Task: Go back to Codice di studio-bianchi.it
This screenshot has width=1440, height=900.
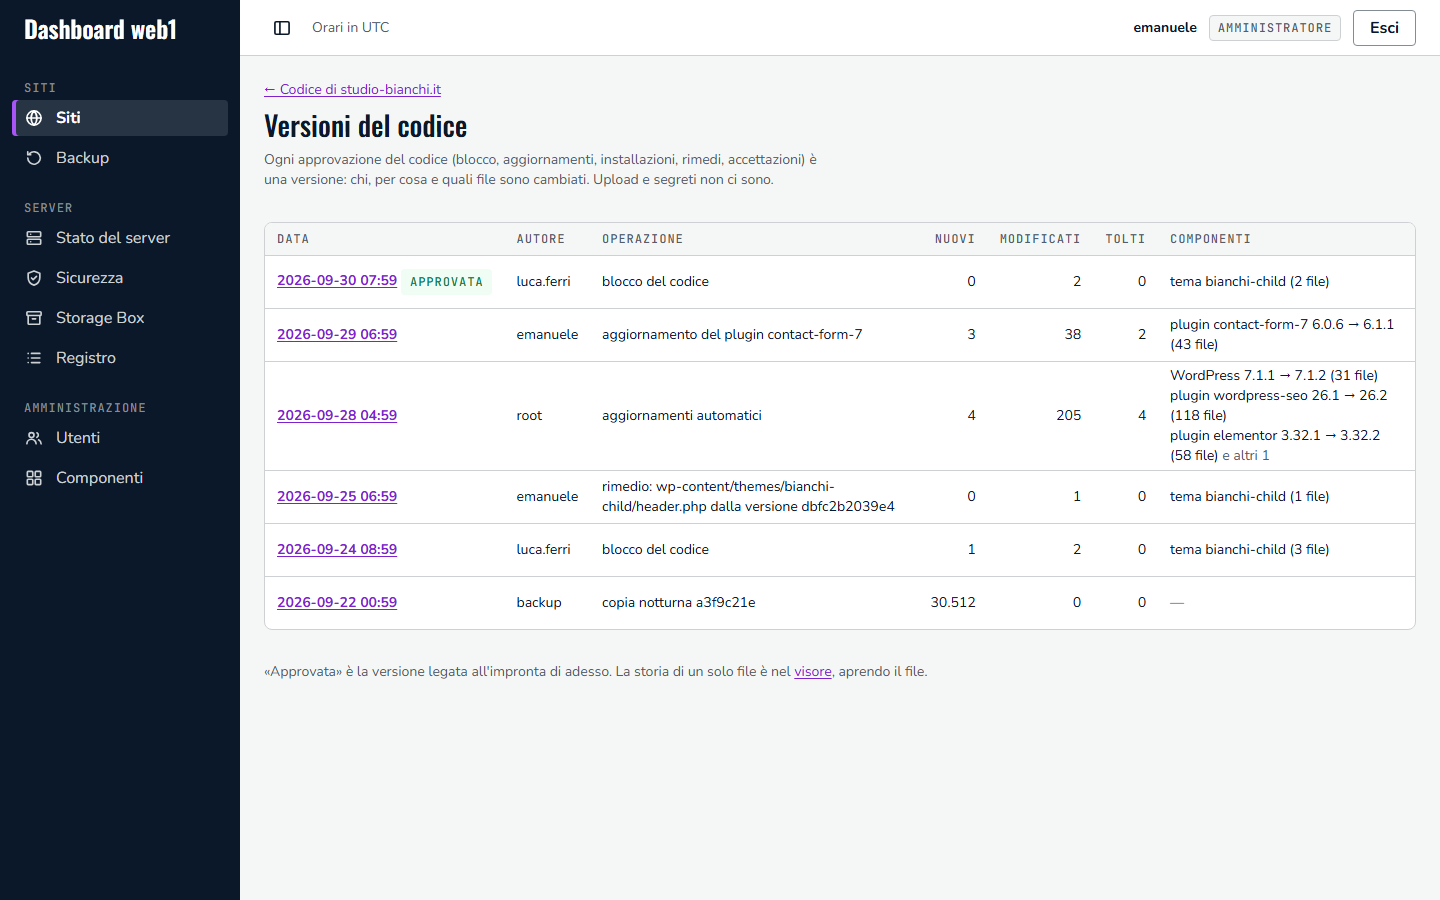Action: click(352, 89)
